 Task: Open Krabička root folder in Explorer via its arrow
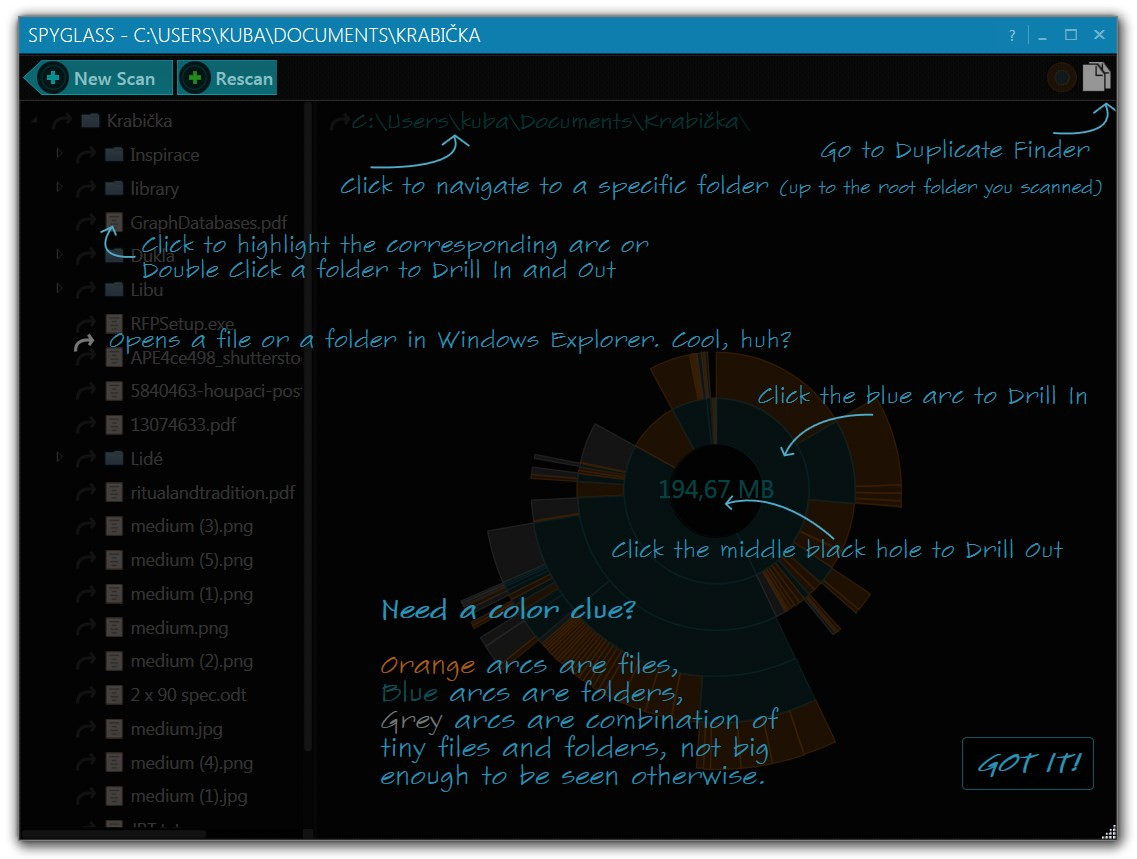point(62,121)
